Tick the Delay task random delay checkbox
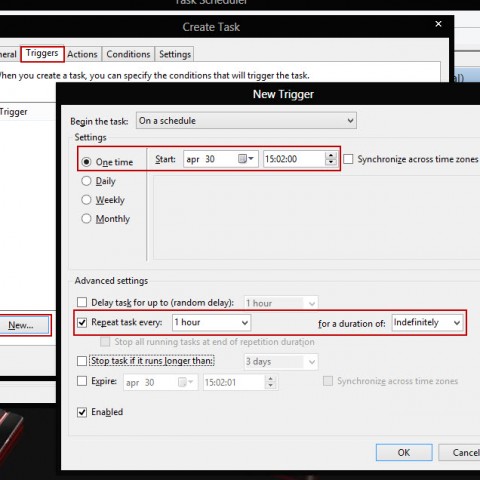This screenshot has width=480, height=480. [82, 302]
